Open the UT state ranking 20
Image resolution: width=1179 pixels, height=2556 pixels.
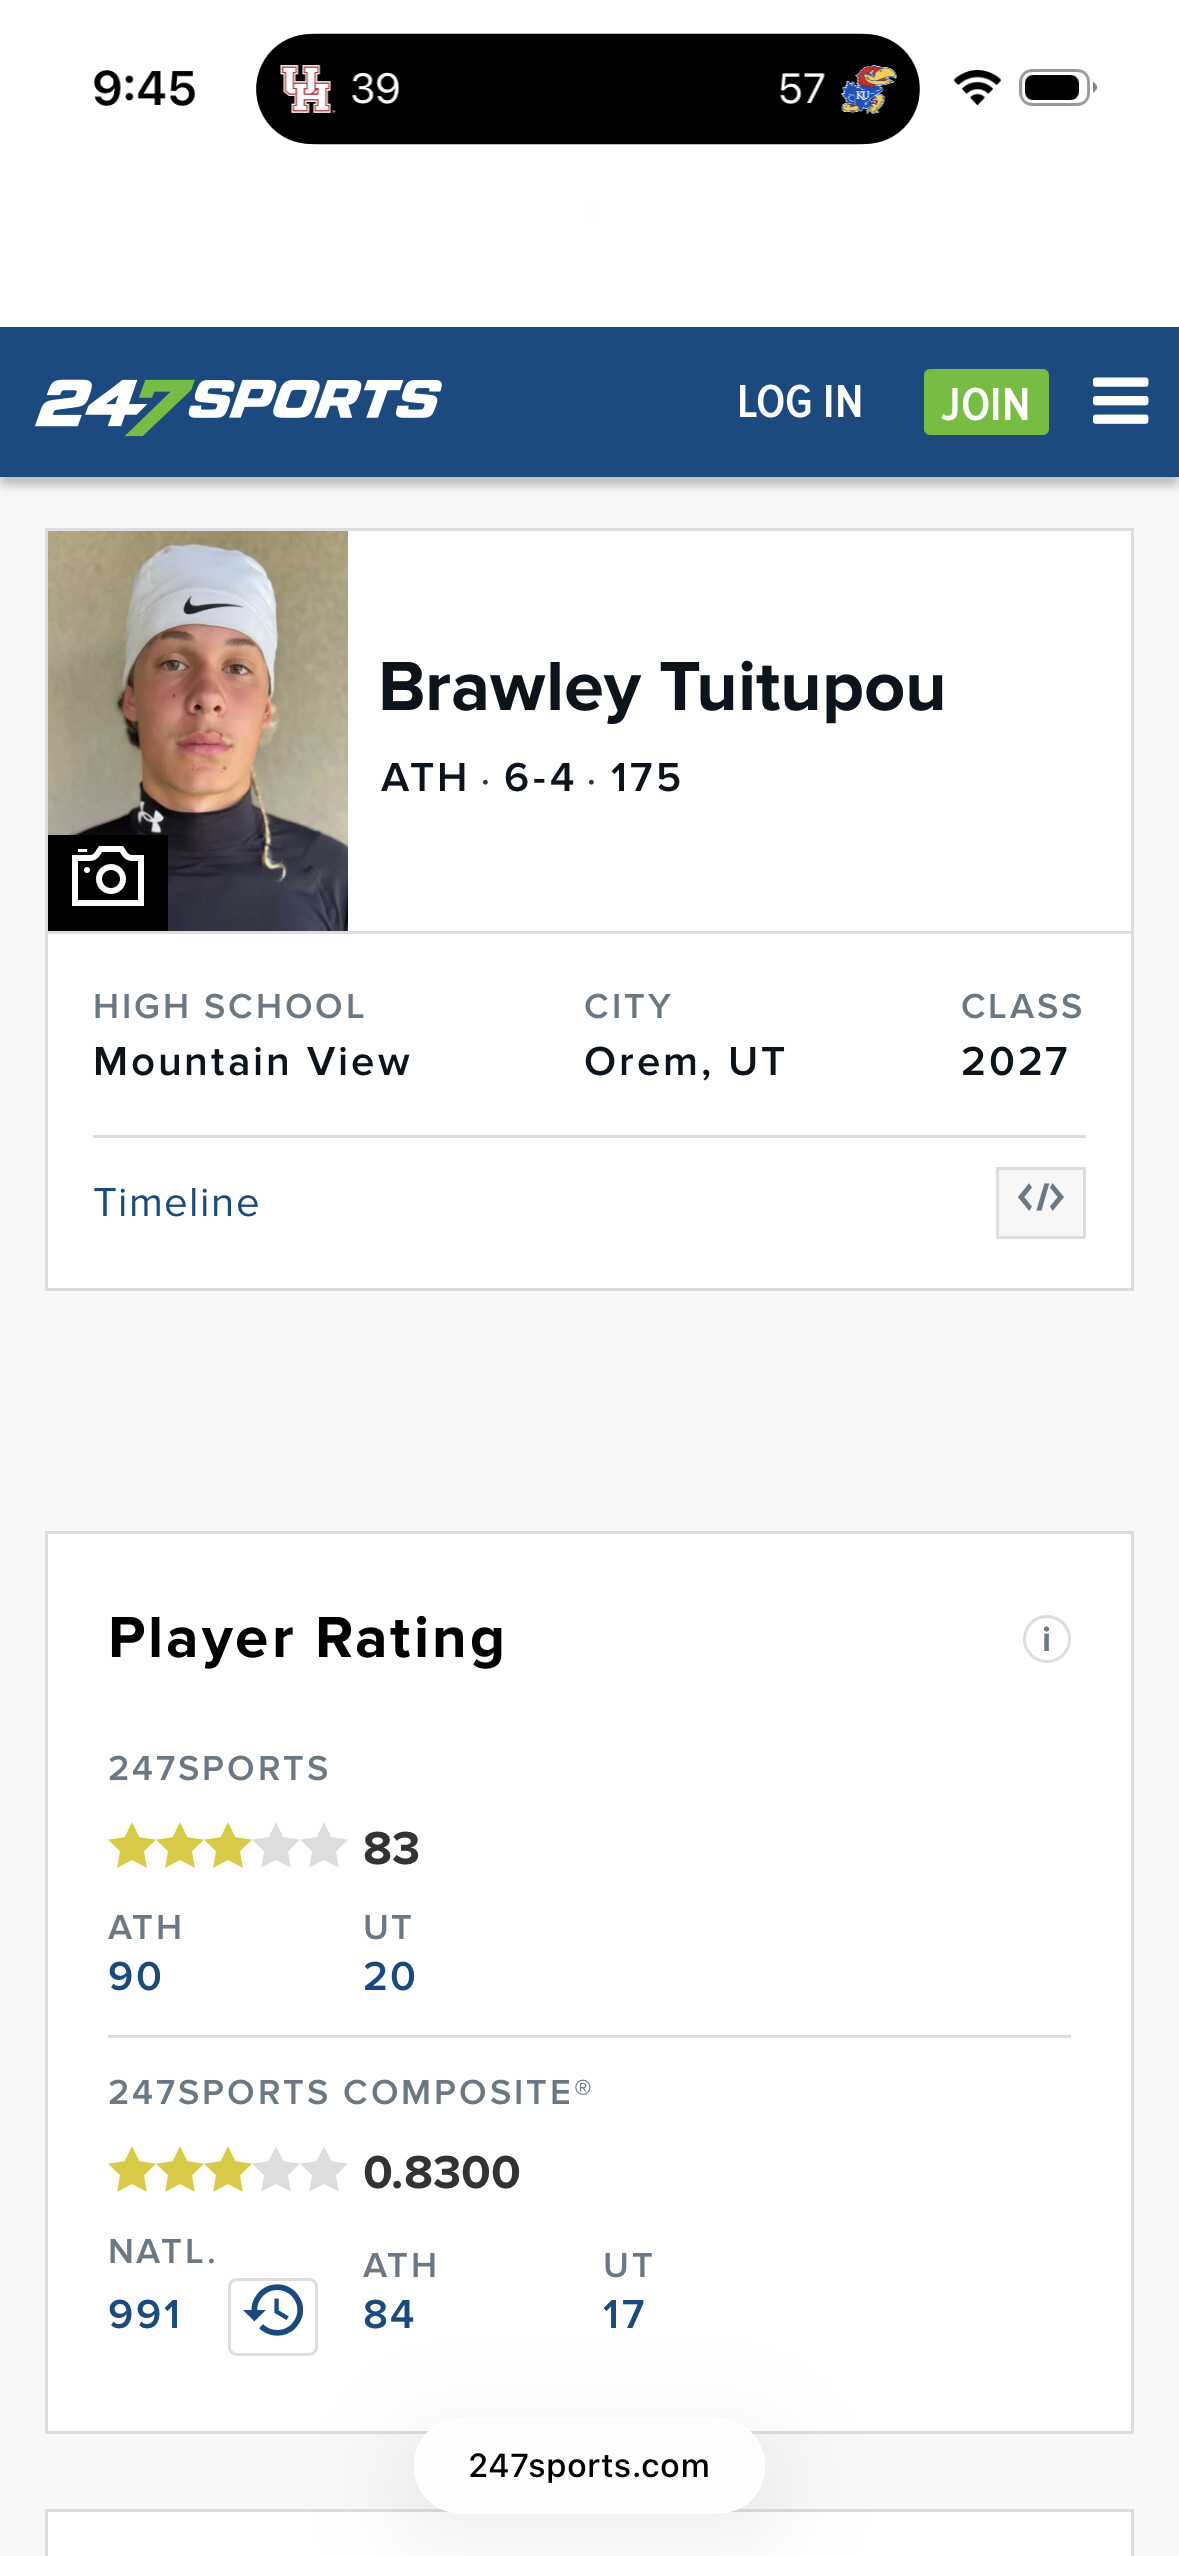pyautogui.click(x=389, y=1976)
